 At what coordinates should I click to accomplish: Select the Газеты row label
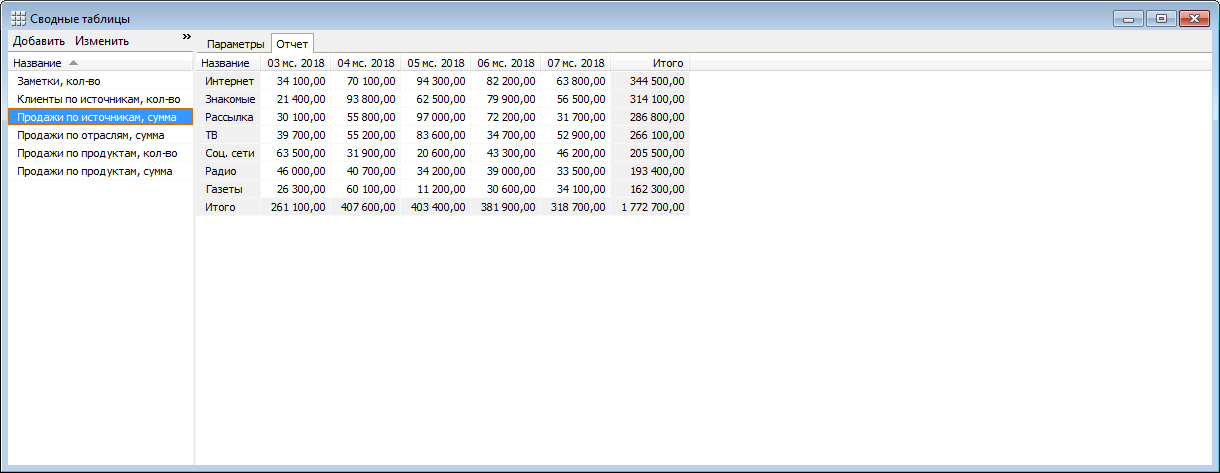click(229, 189)
